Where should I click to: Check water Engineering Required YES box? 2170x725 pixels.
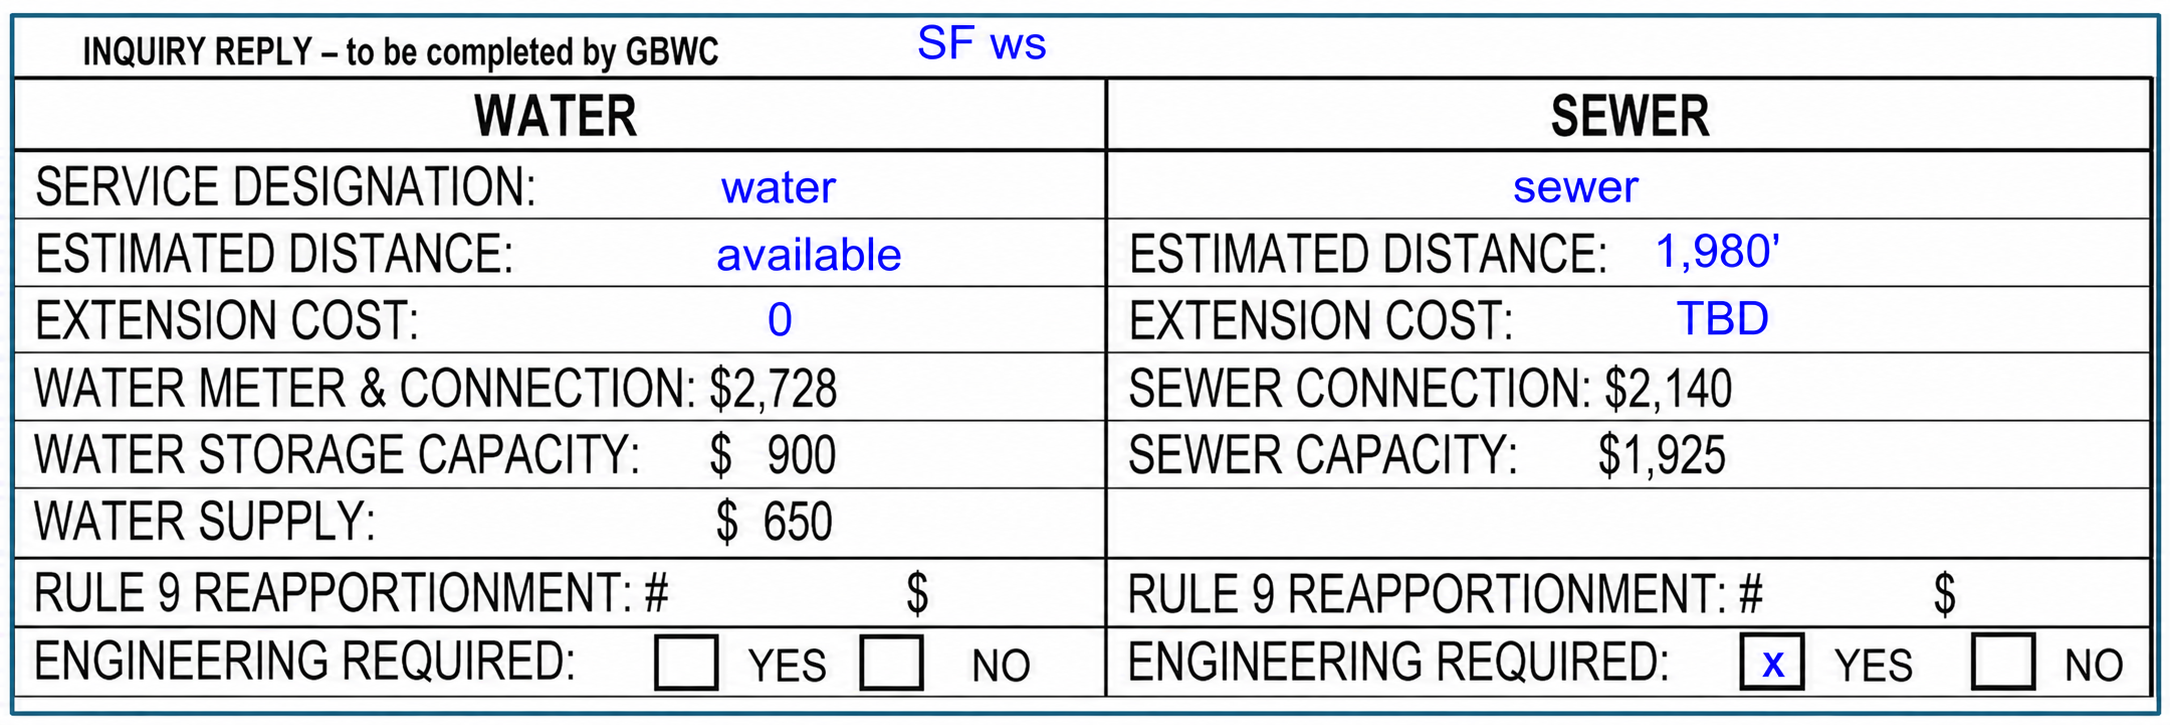tap(686, 662)
